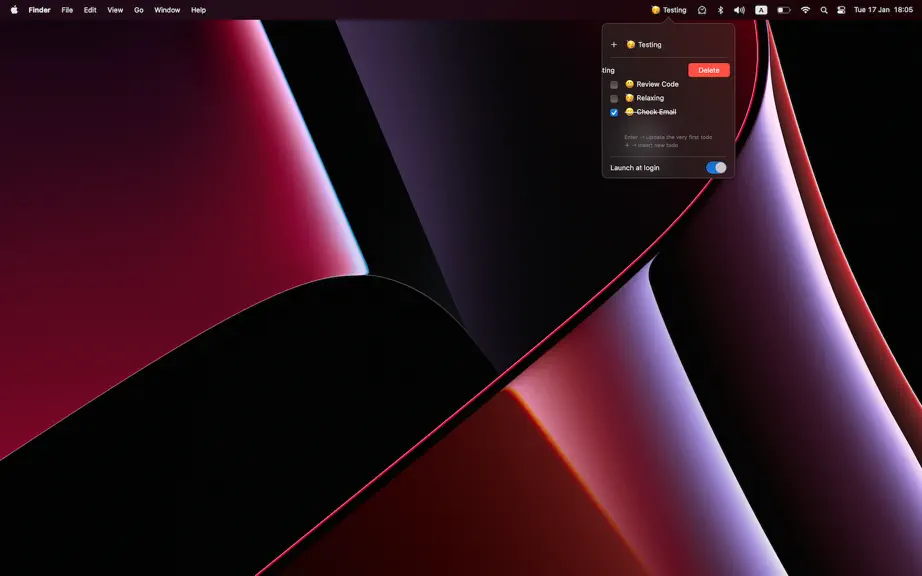Check the Review Code todo checkbox

point(614,85)
